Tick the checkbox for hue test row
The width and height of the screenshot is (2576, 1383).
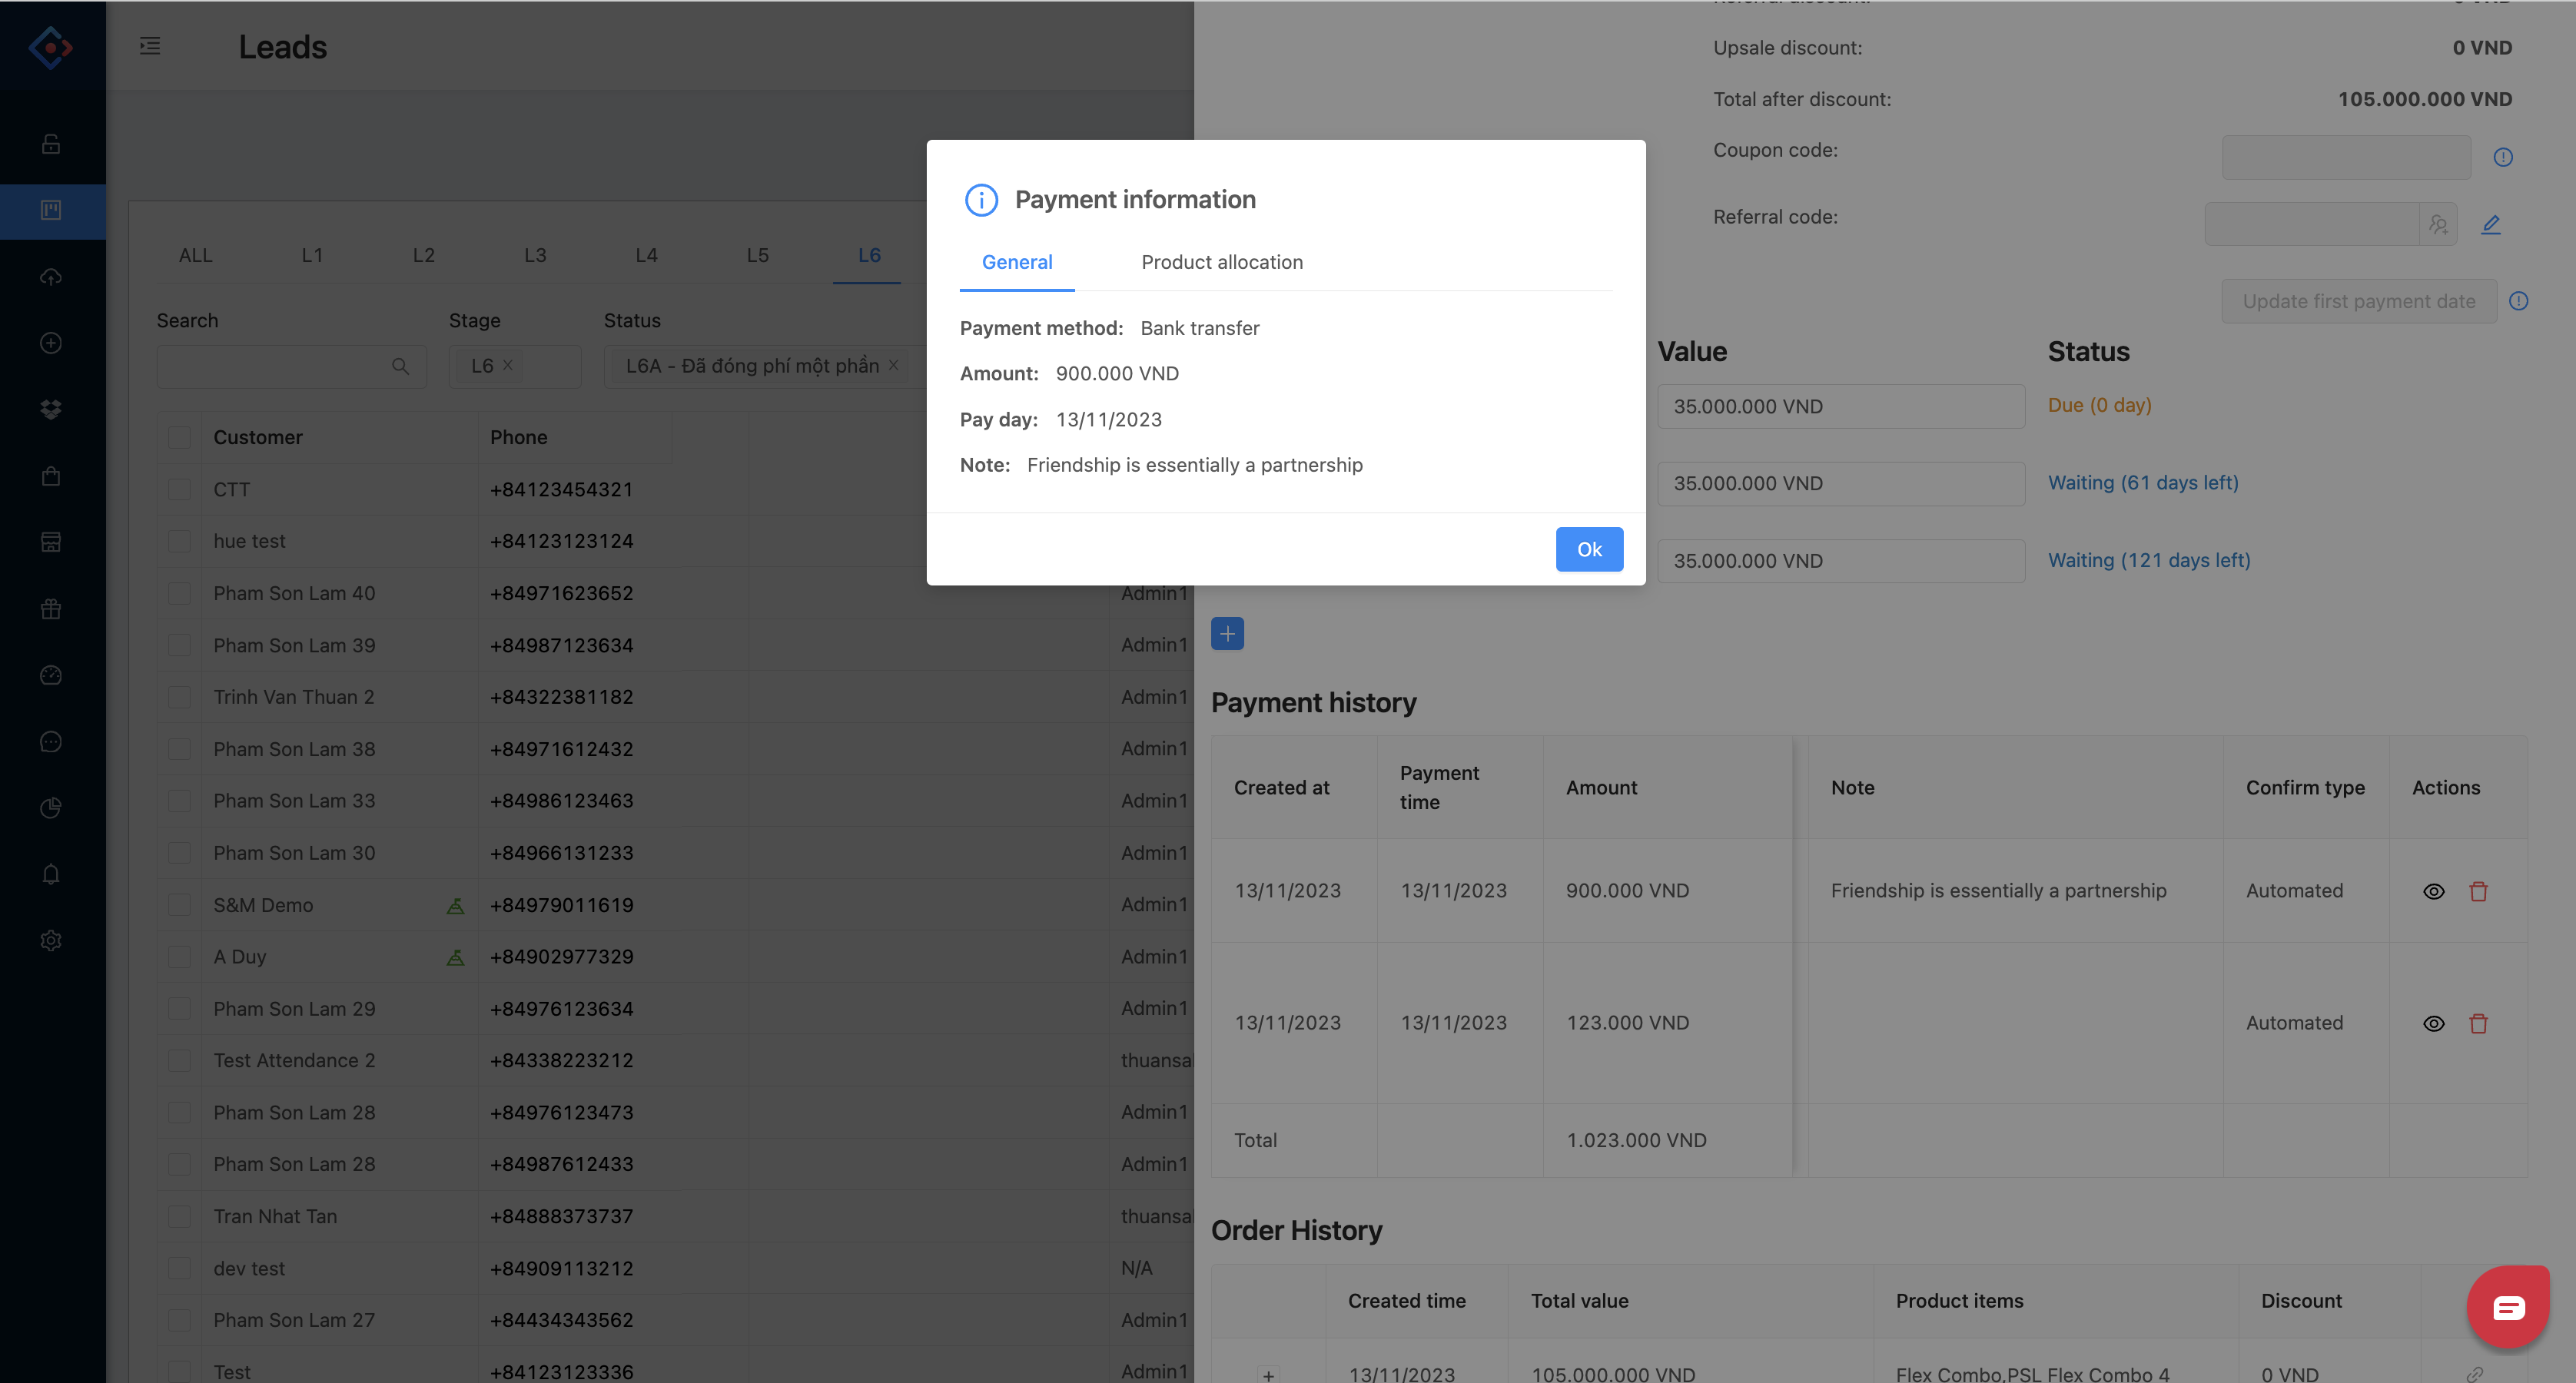pos(180,541)
